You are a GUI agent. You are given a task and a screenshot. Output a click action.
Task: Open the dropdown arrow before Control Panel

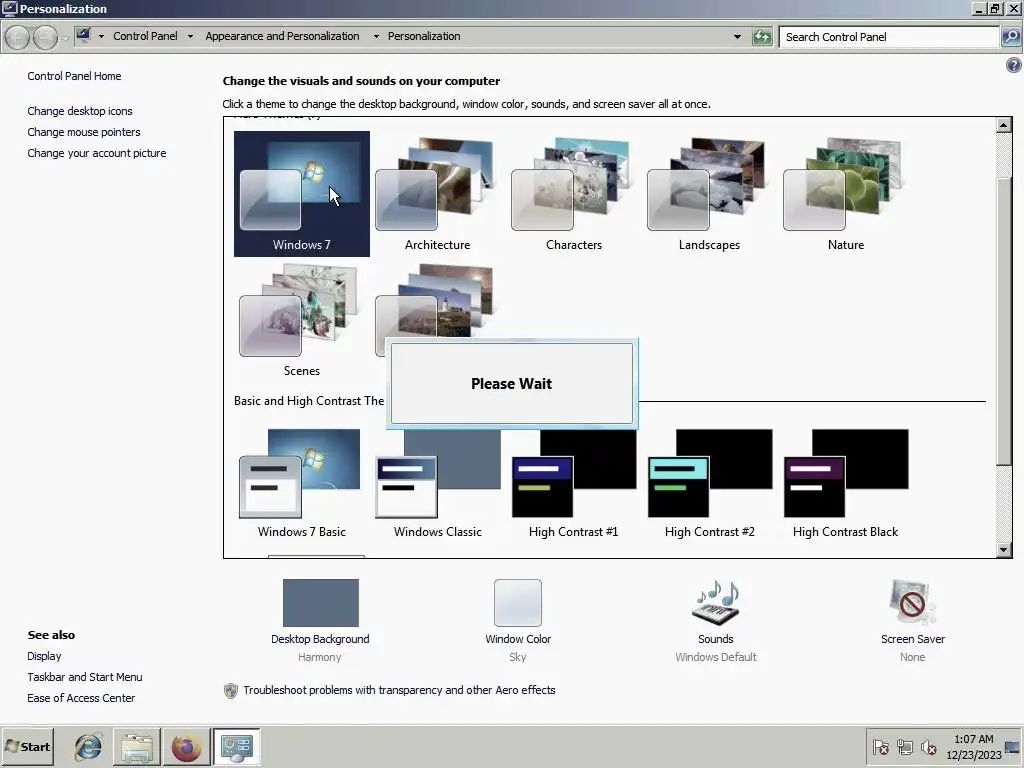pyautogui.click(x=101, y=37)
